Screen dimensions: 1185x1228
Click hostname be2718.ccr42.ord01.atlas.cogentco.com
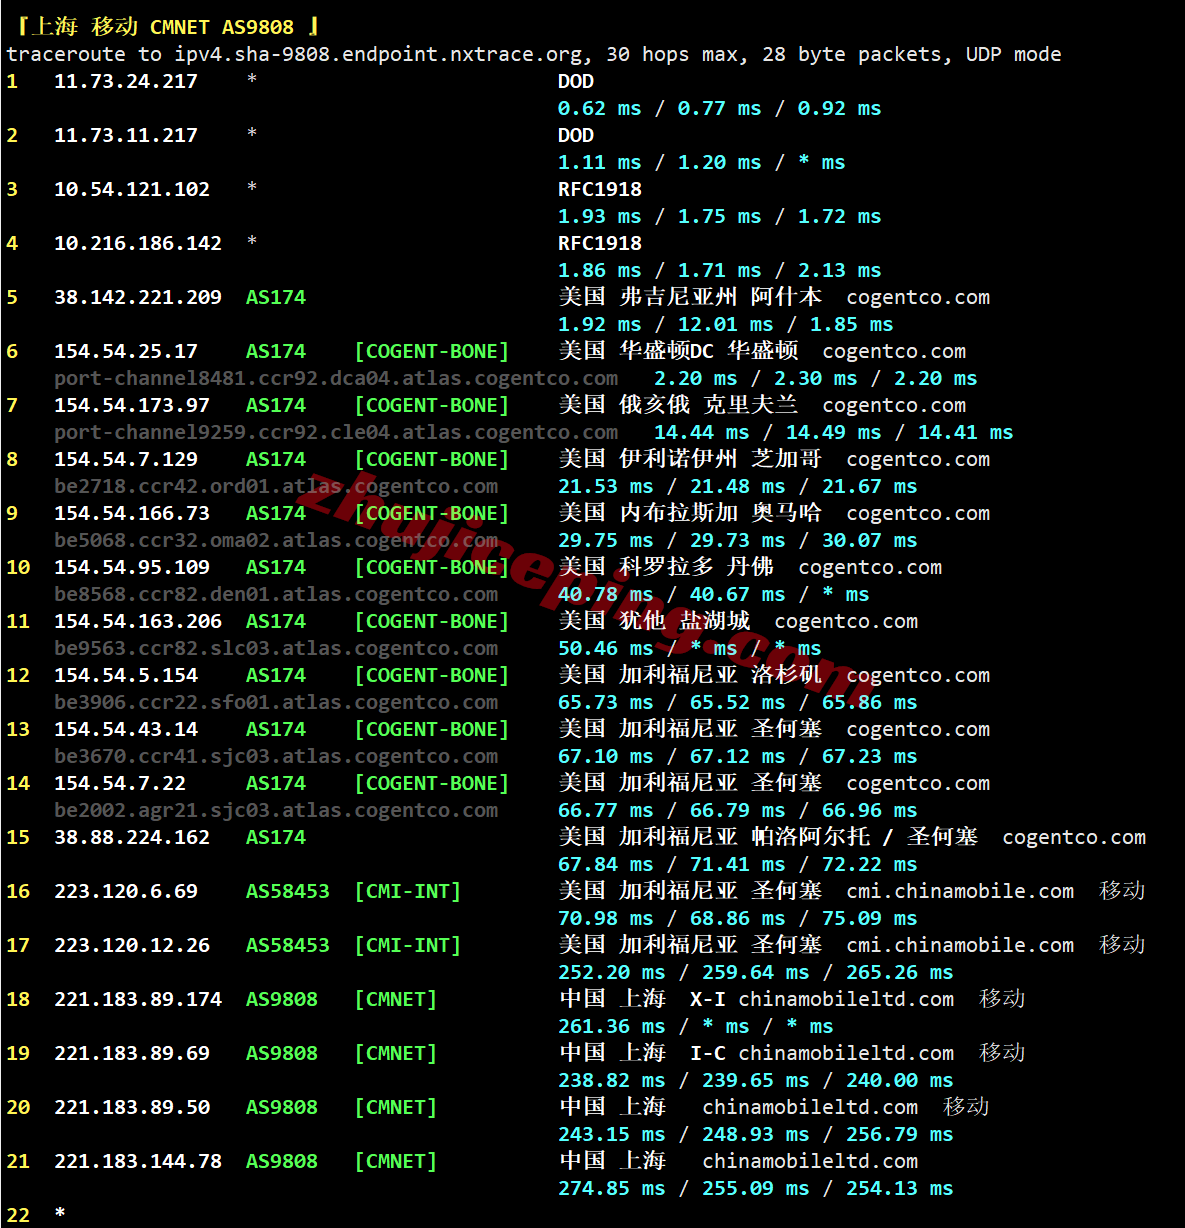coord(276,486)
